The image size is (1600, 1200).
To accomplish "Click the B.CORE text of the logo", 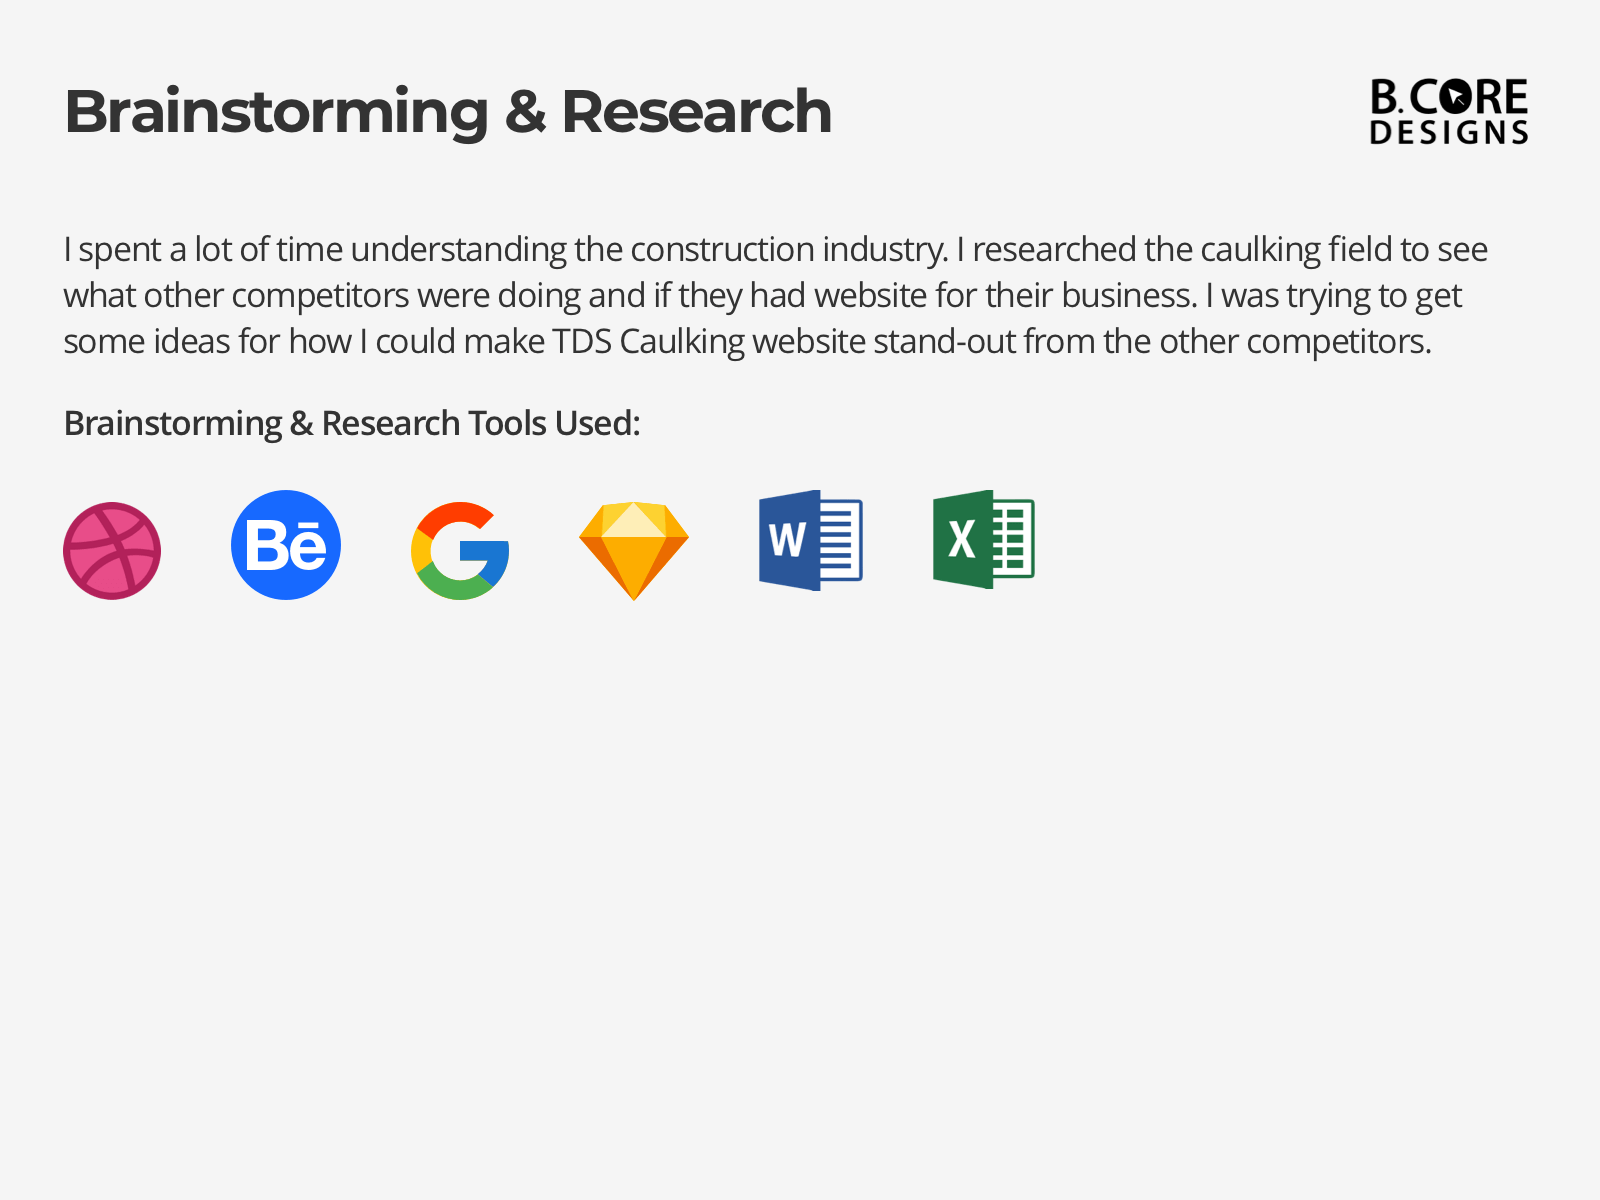I will point(1449,97).
